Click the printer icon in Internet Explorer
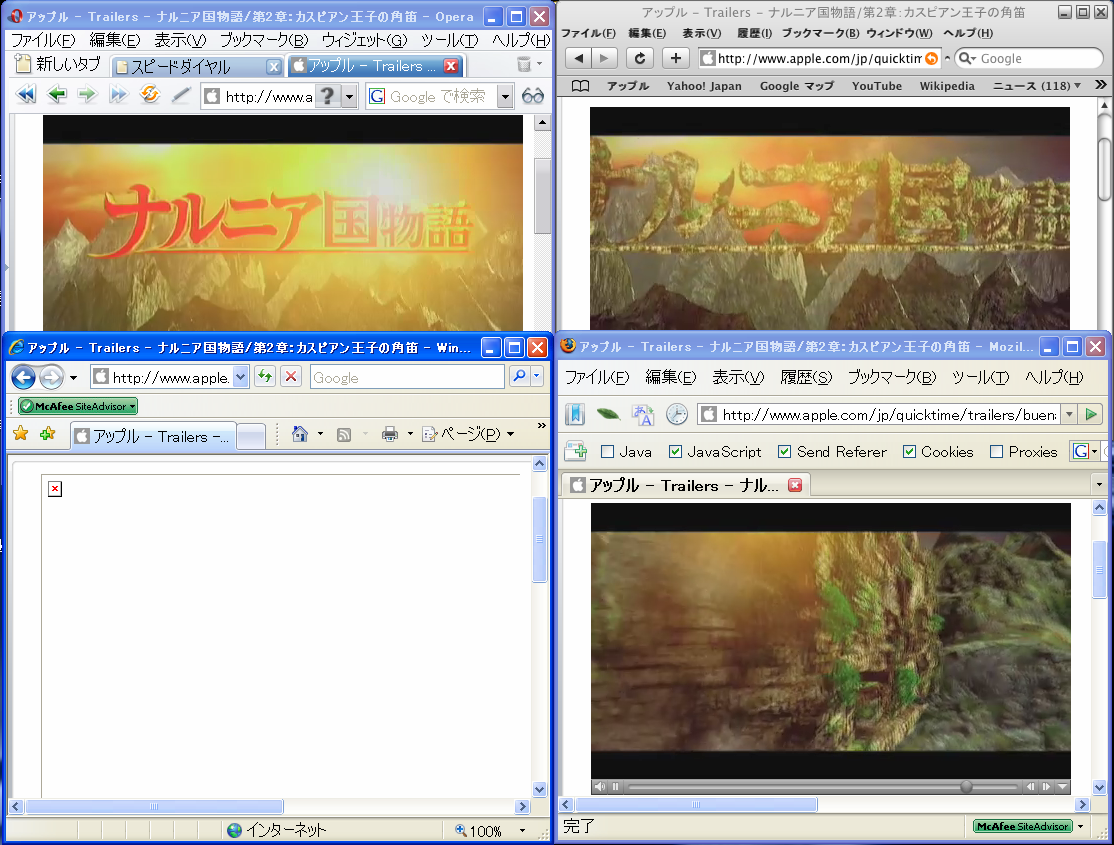Screen dimensions: 1114x845 coord(390,434)
